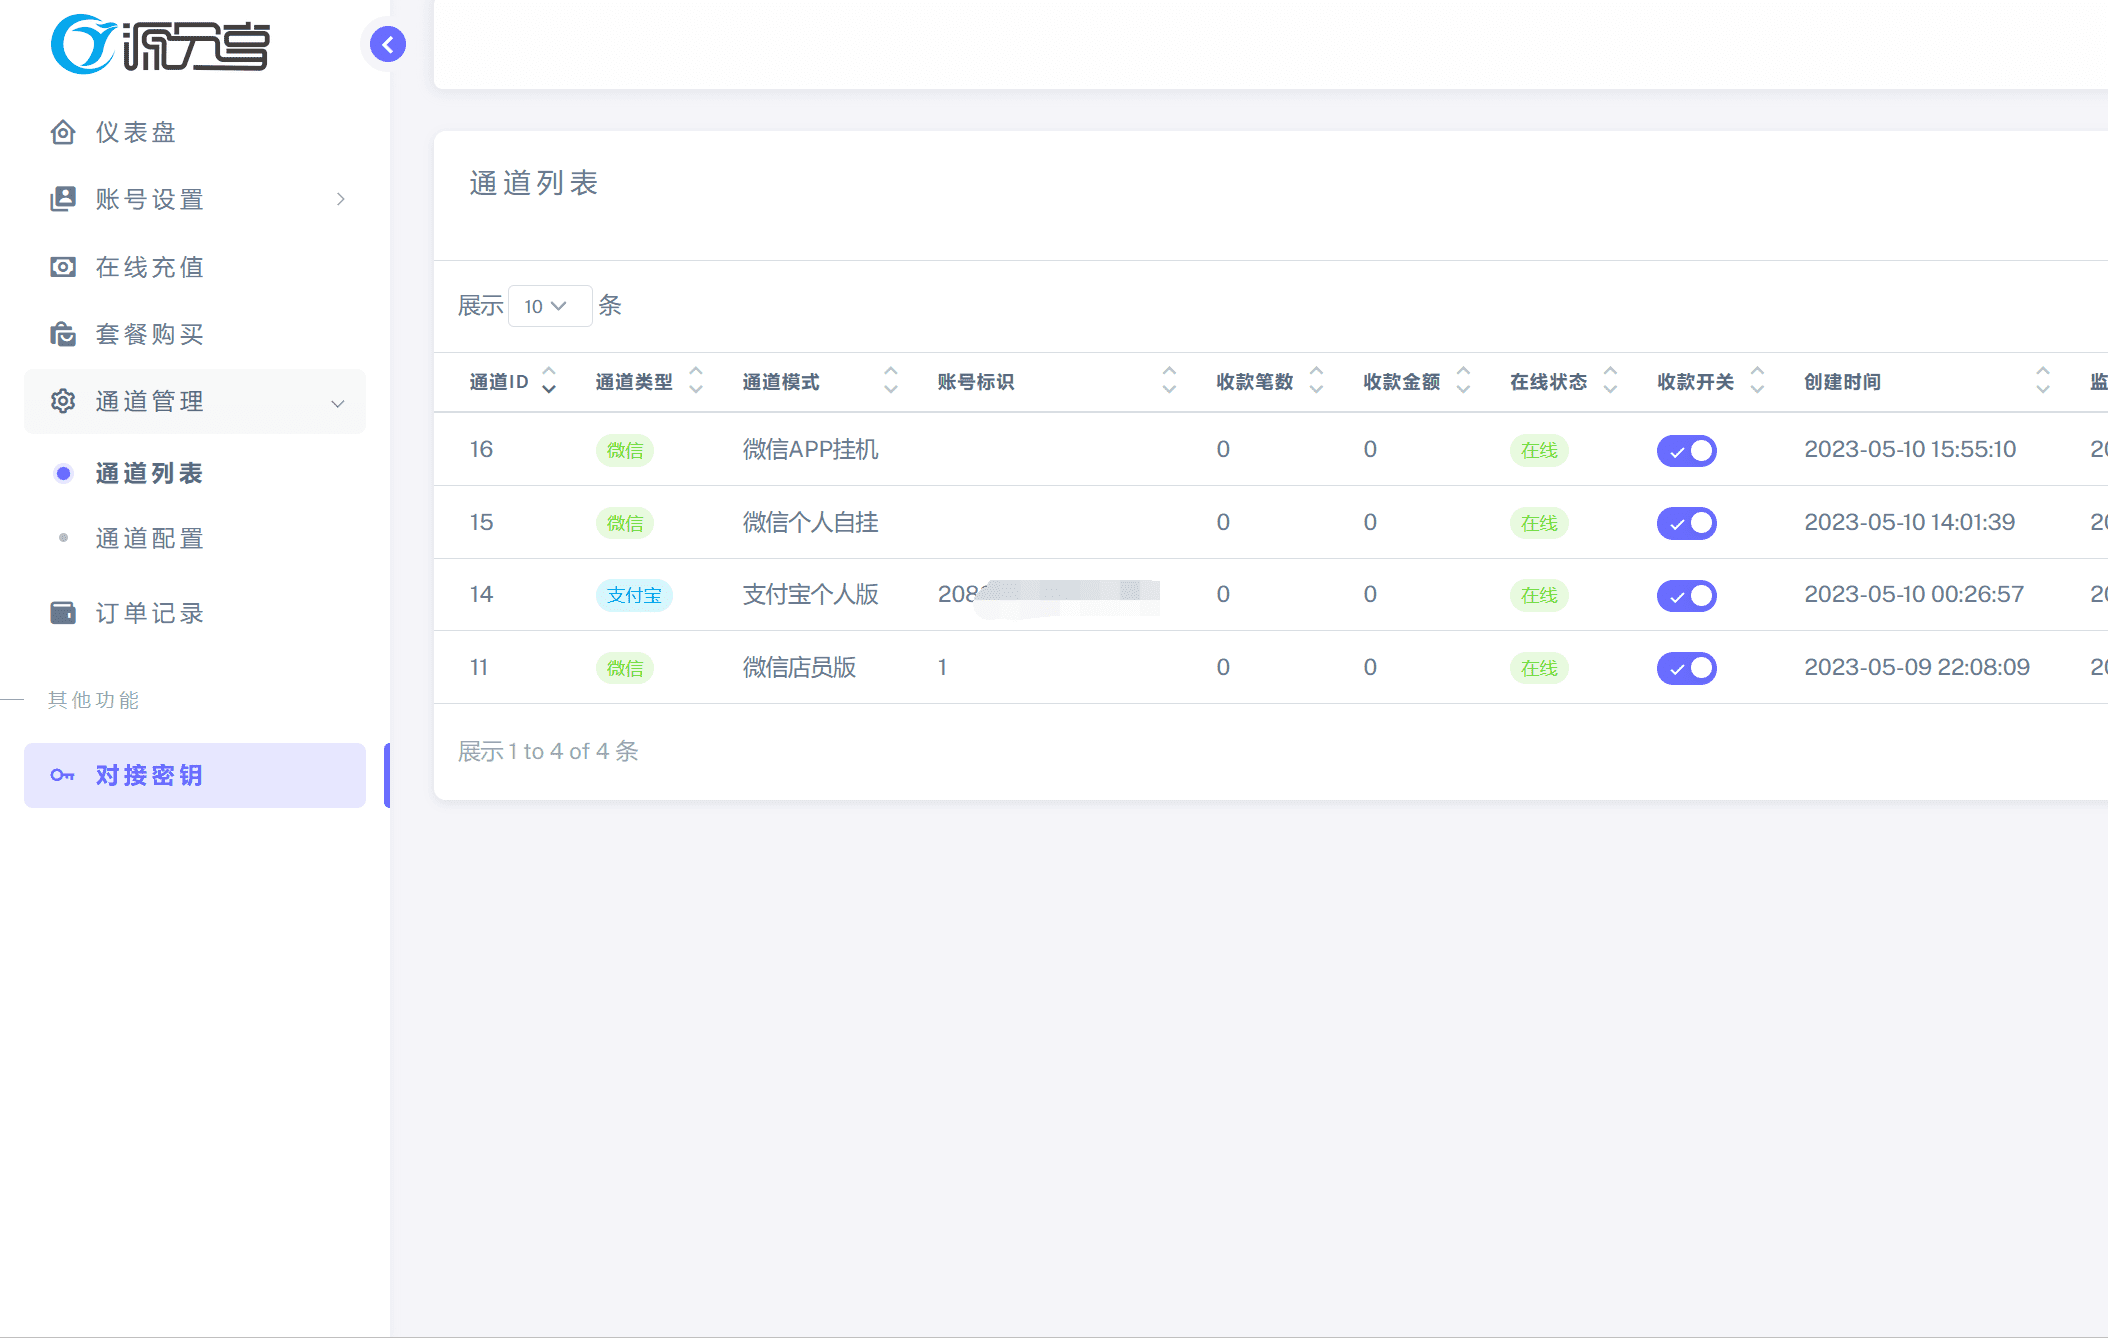Sort by 在线状态 column arrows

[1610, 380]
